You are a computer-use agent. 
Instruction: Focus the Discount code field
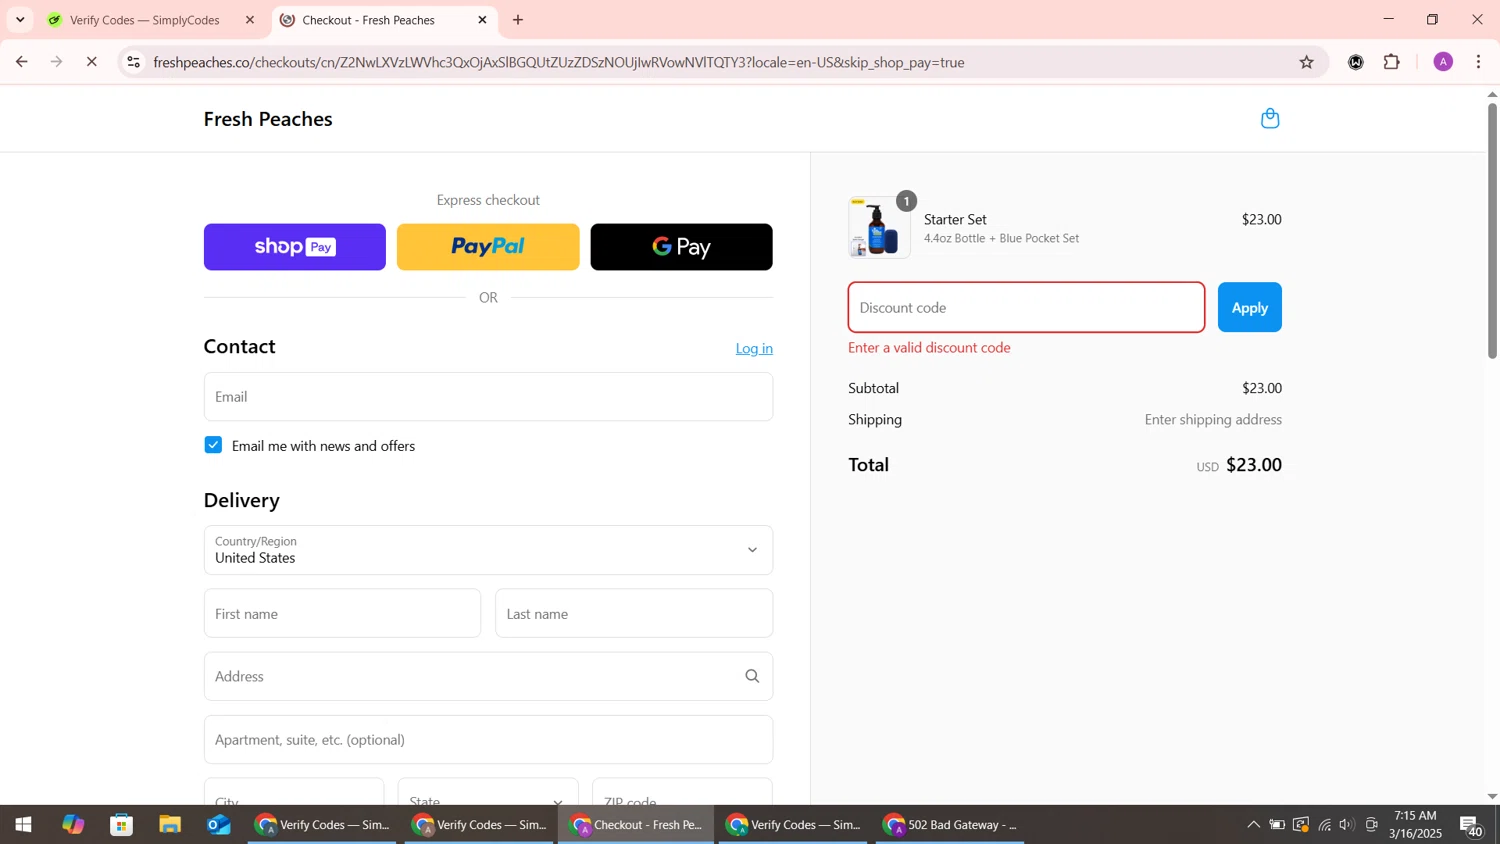pos(1026,307)
